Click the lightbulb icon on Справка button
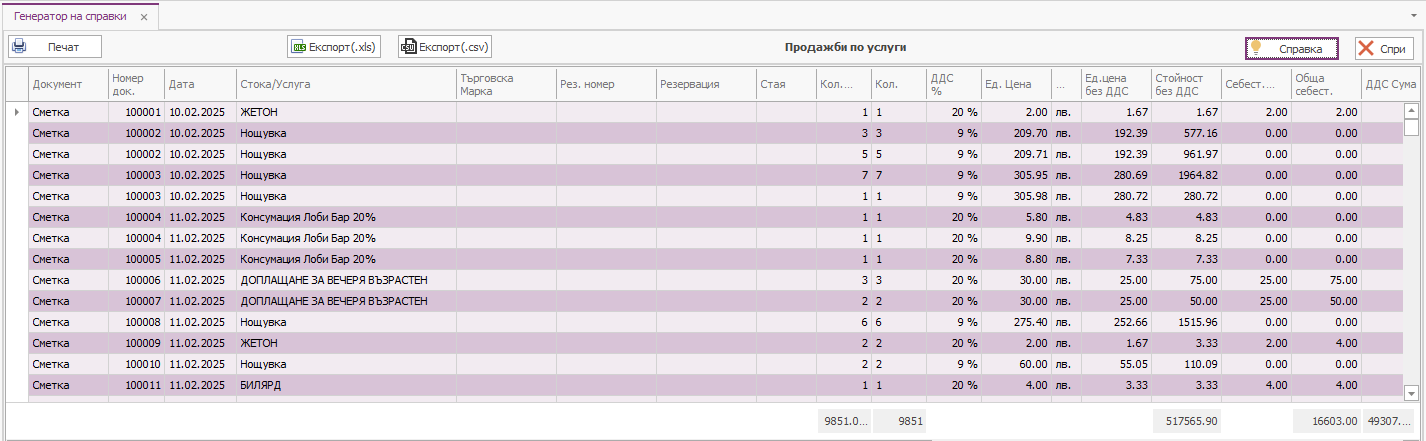This screenshot has width=1426, height=441. (1256, 48)
